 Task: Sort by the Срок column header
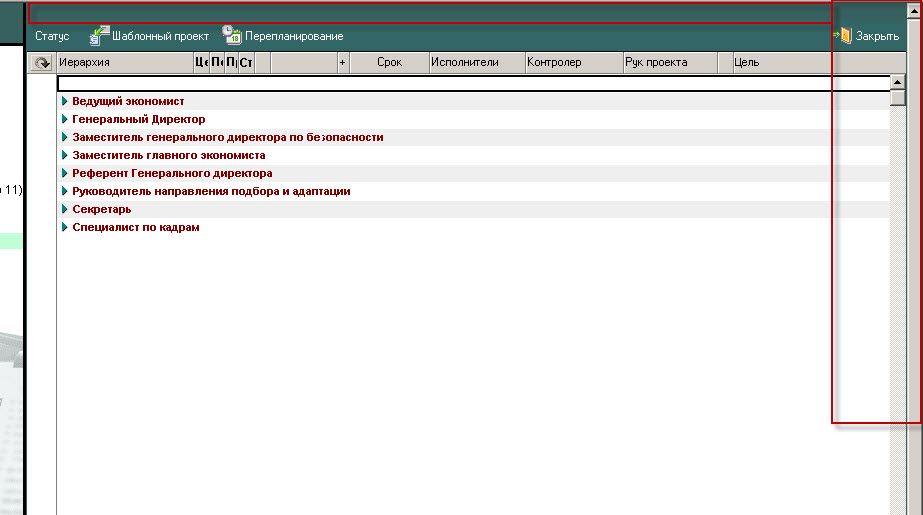point(389,63)
